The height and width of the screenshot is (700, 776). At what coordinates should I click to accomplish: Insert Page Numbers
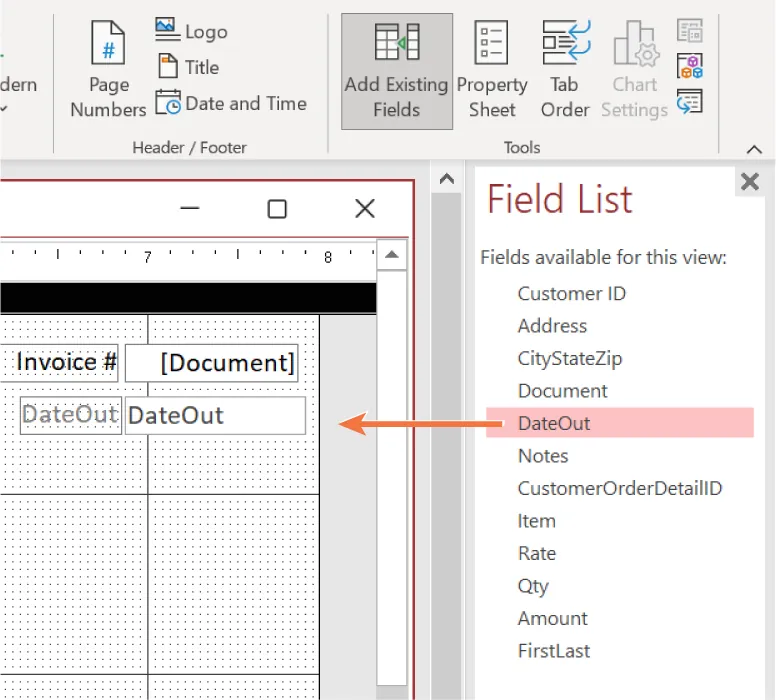coord(108,71)
